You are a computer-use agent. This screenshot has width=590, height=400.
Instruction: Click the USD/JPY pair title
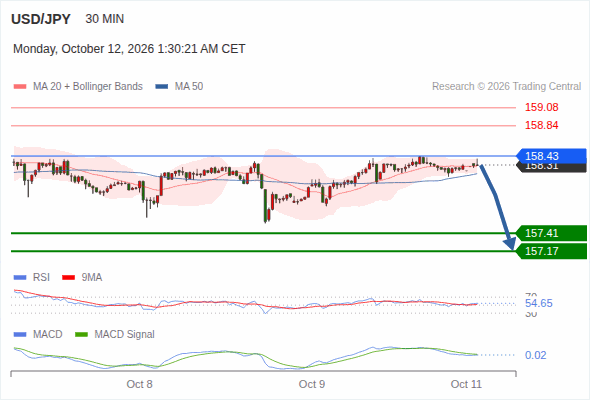point(41,19)
